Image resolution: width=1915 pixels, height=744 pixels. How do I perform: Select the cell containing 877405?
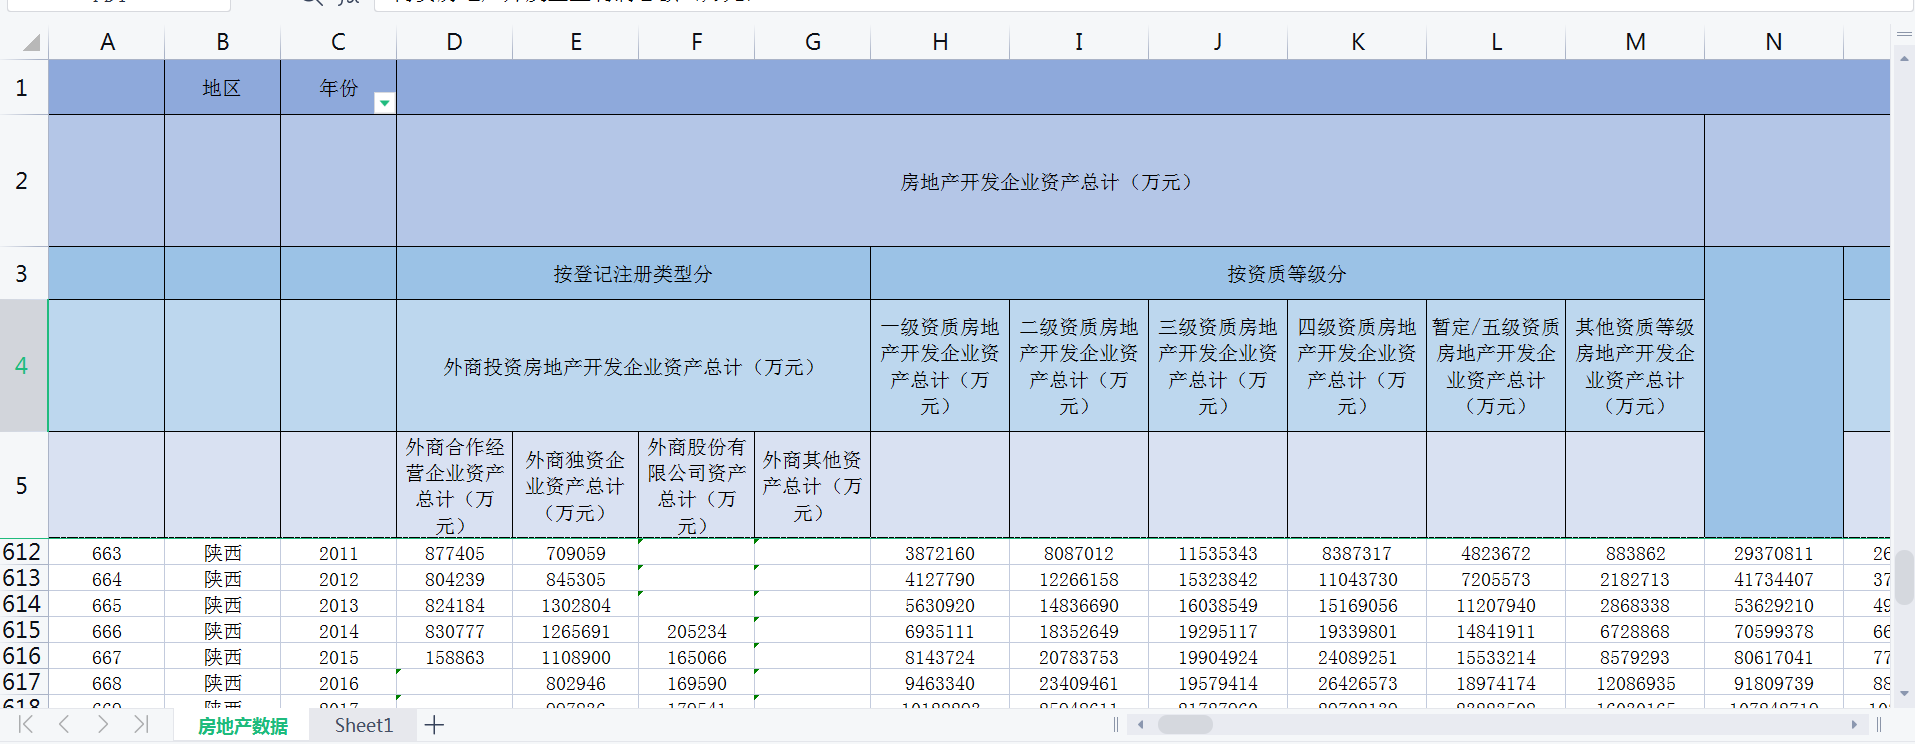455,553
